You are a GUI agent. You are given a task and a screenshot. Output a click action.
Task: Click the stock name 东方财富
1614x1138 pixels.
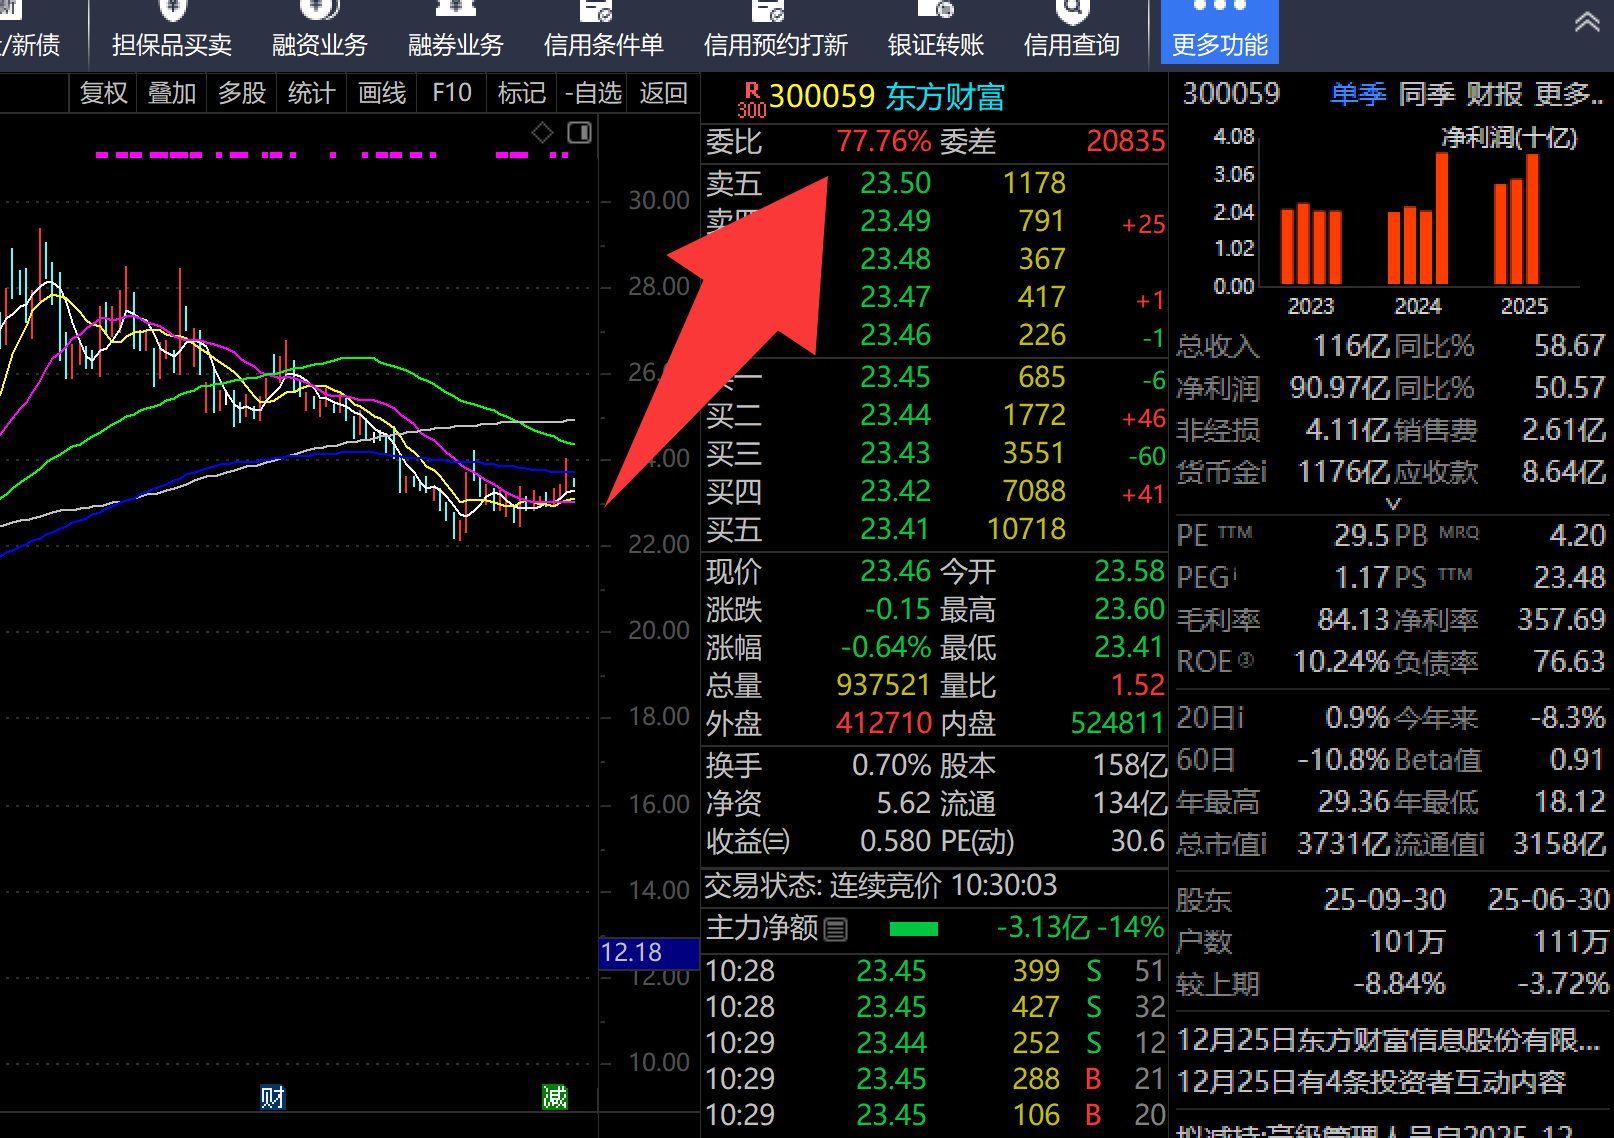point(945,97)
